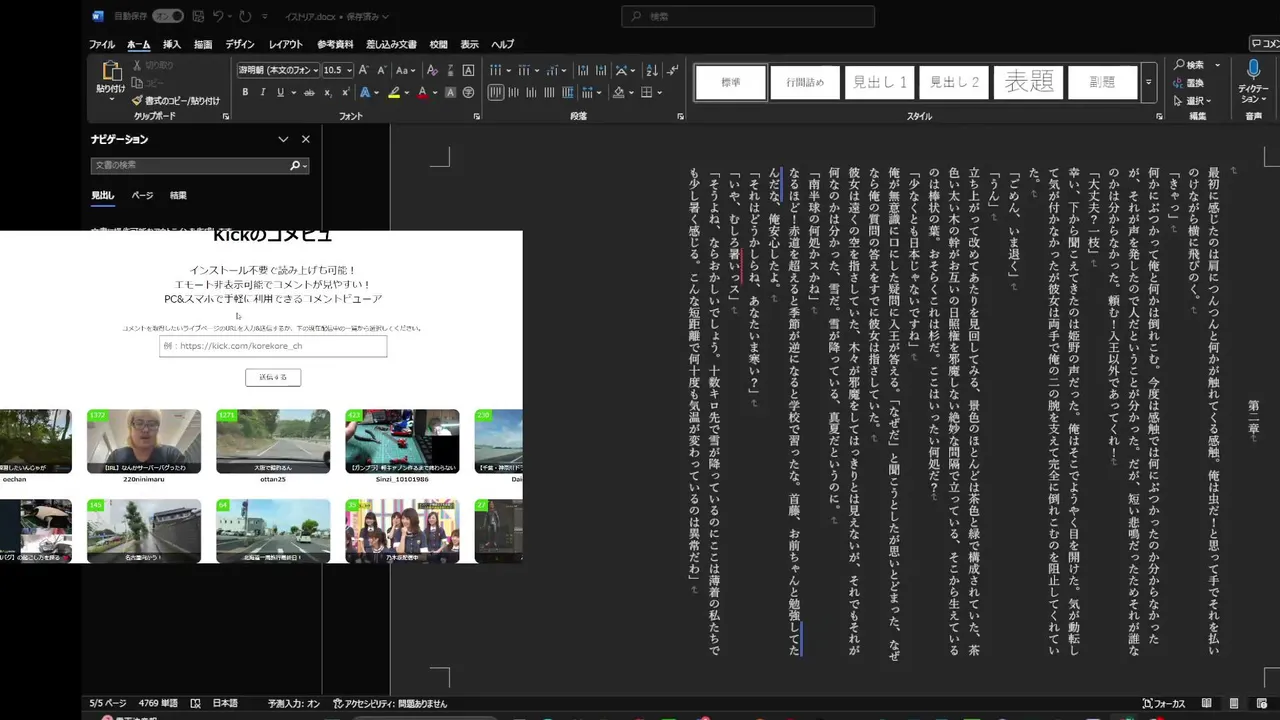The height and width of the screenshot is (720, 1280).
Task: Open the 参考資料 ribbon tab
Action: click(x=335, y=44)
